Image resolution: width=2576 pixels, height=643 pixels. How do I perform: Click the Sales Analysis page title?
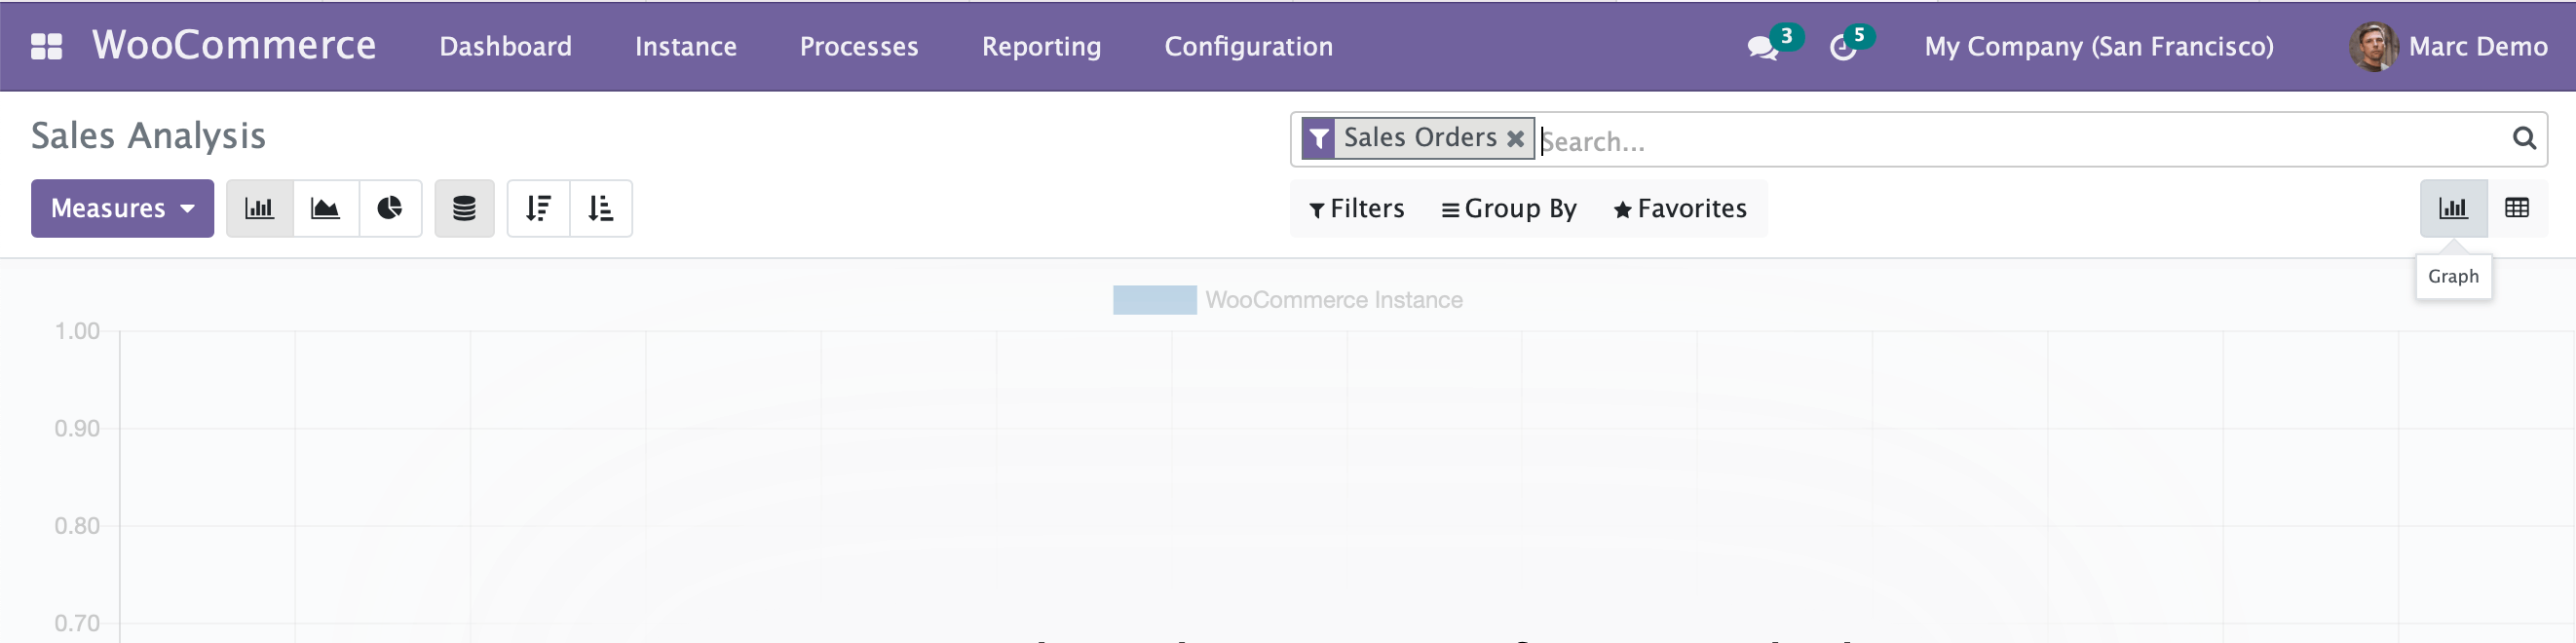click(148, 136)
